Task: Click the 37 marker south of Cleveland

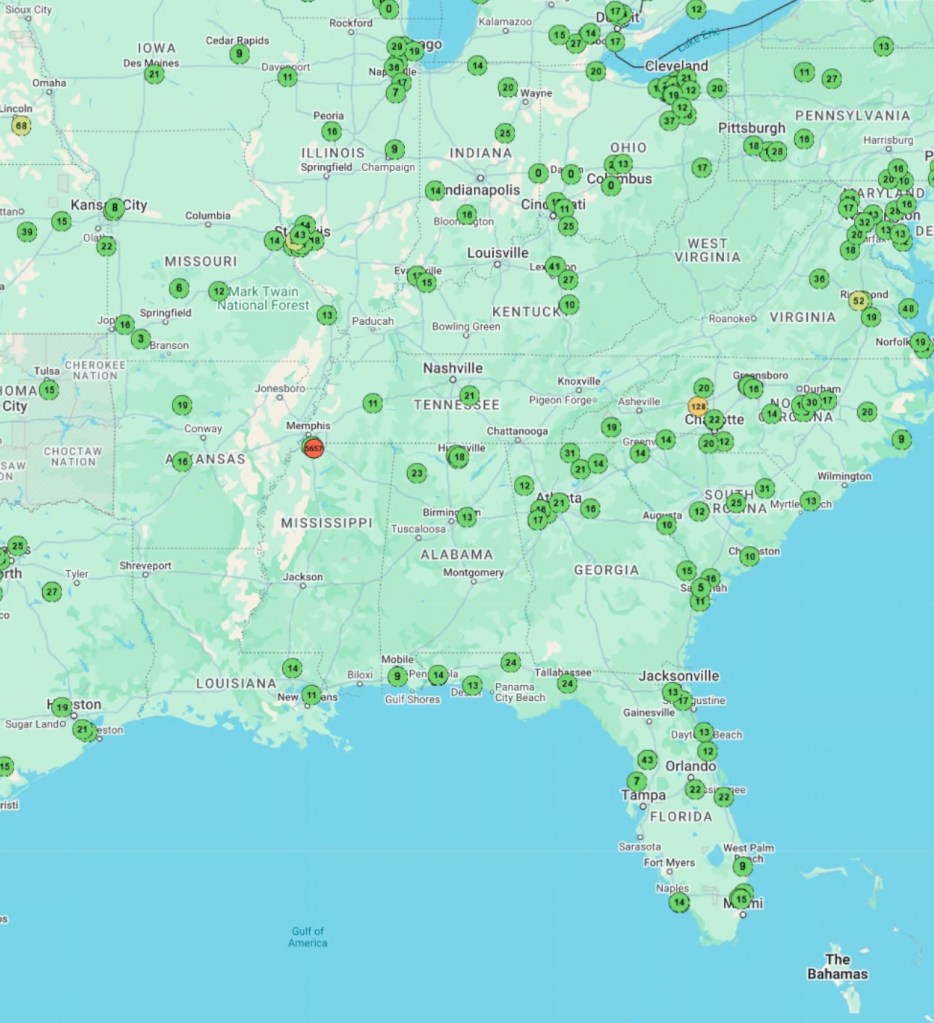Action: [x=669, y=121]
